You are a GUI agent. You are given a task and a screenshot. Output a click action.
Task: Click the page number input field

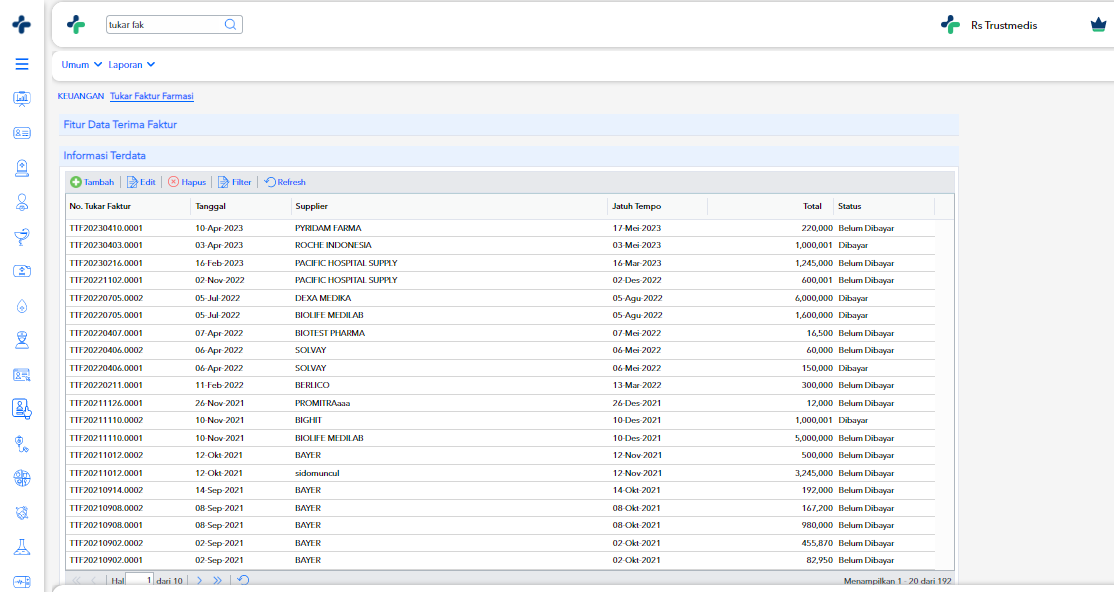tap(140, 581)
